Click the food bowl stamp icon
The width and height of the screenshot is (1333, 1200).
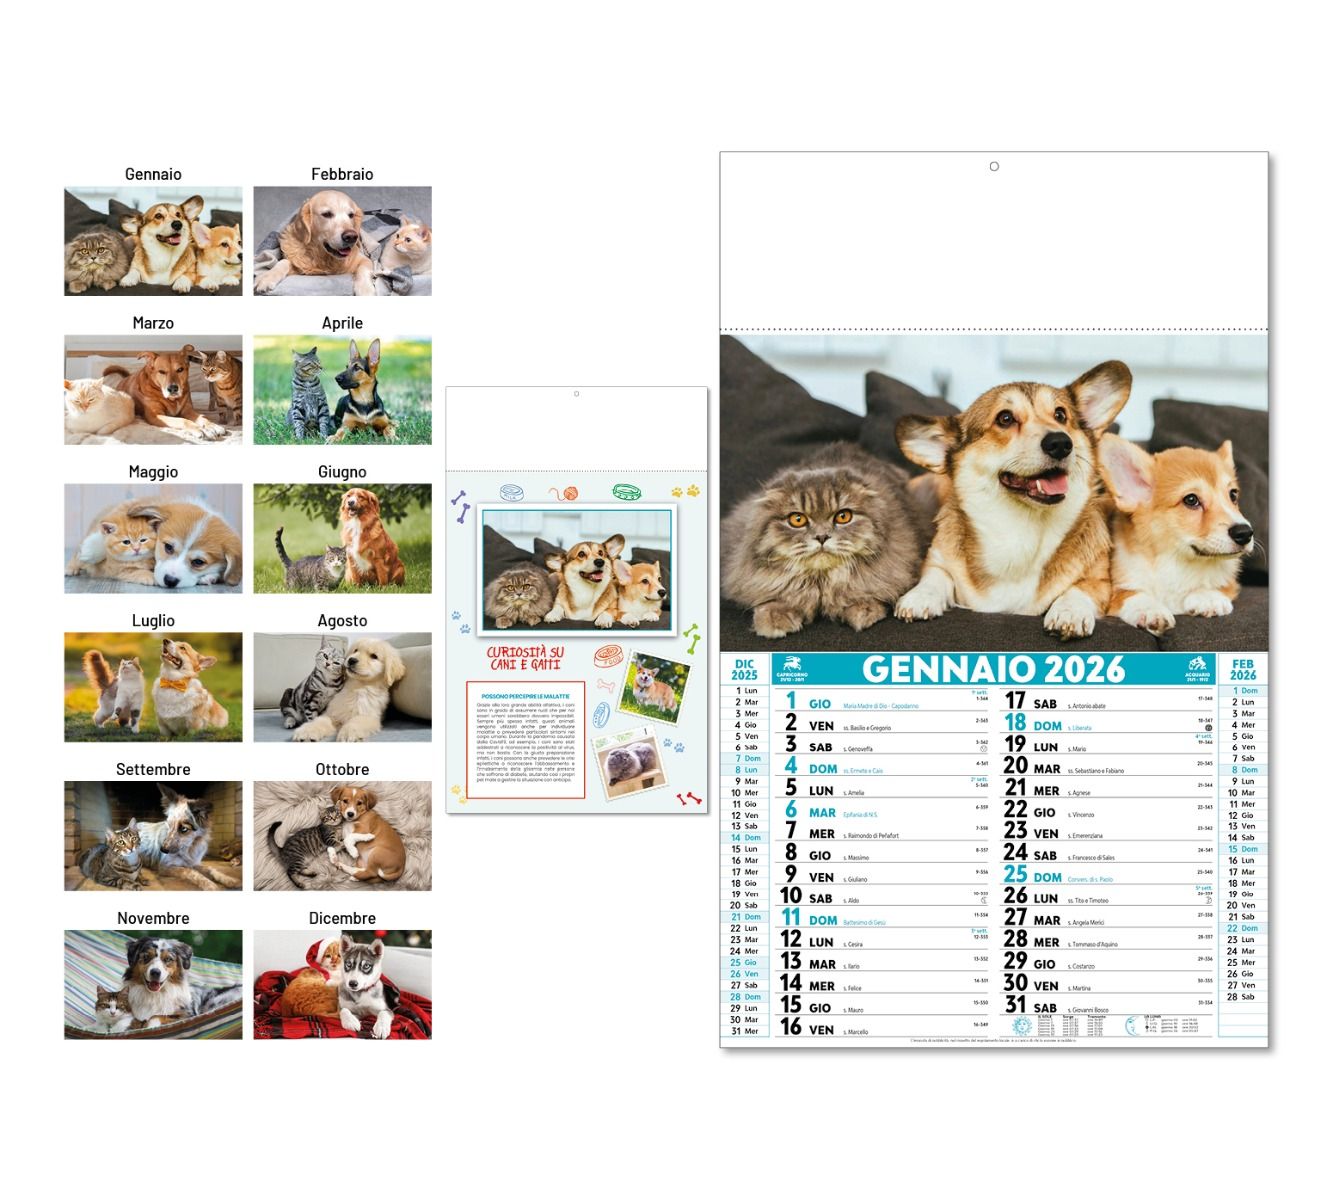point(610,657)
